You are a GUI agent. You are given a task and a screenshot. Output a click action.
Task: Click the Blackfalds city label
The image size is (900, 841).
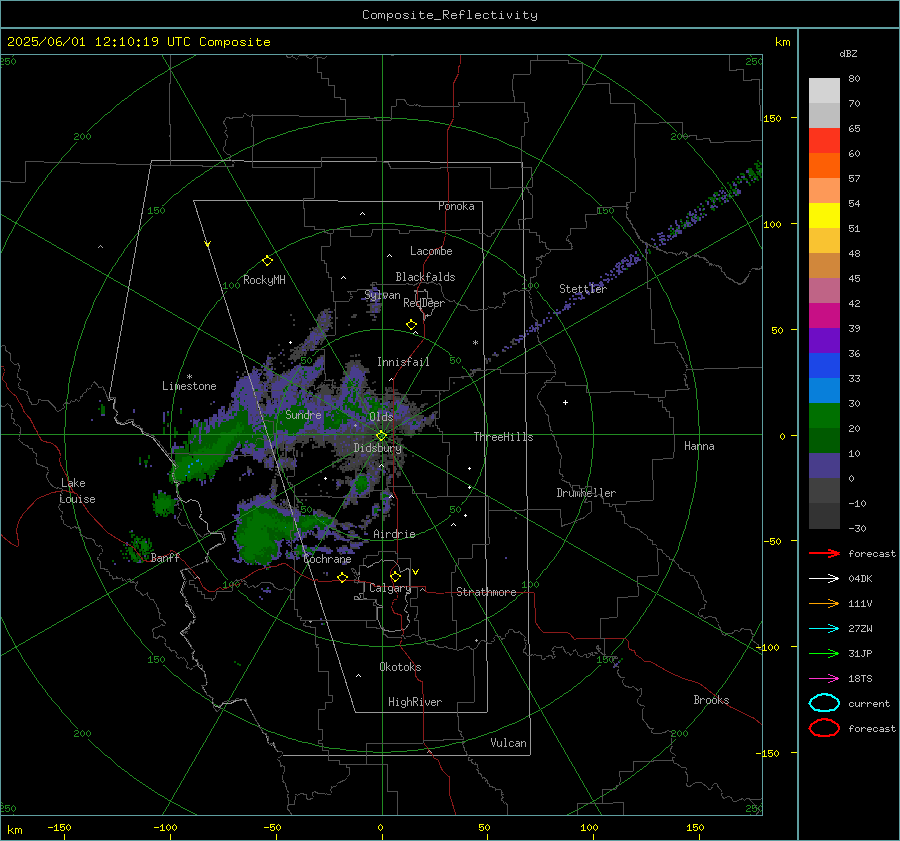[425, 277]
